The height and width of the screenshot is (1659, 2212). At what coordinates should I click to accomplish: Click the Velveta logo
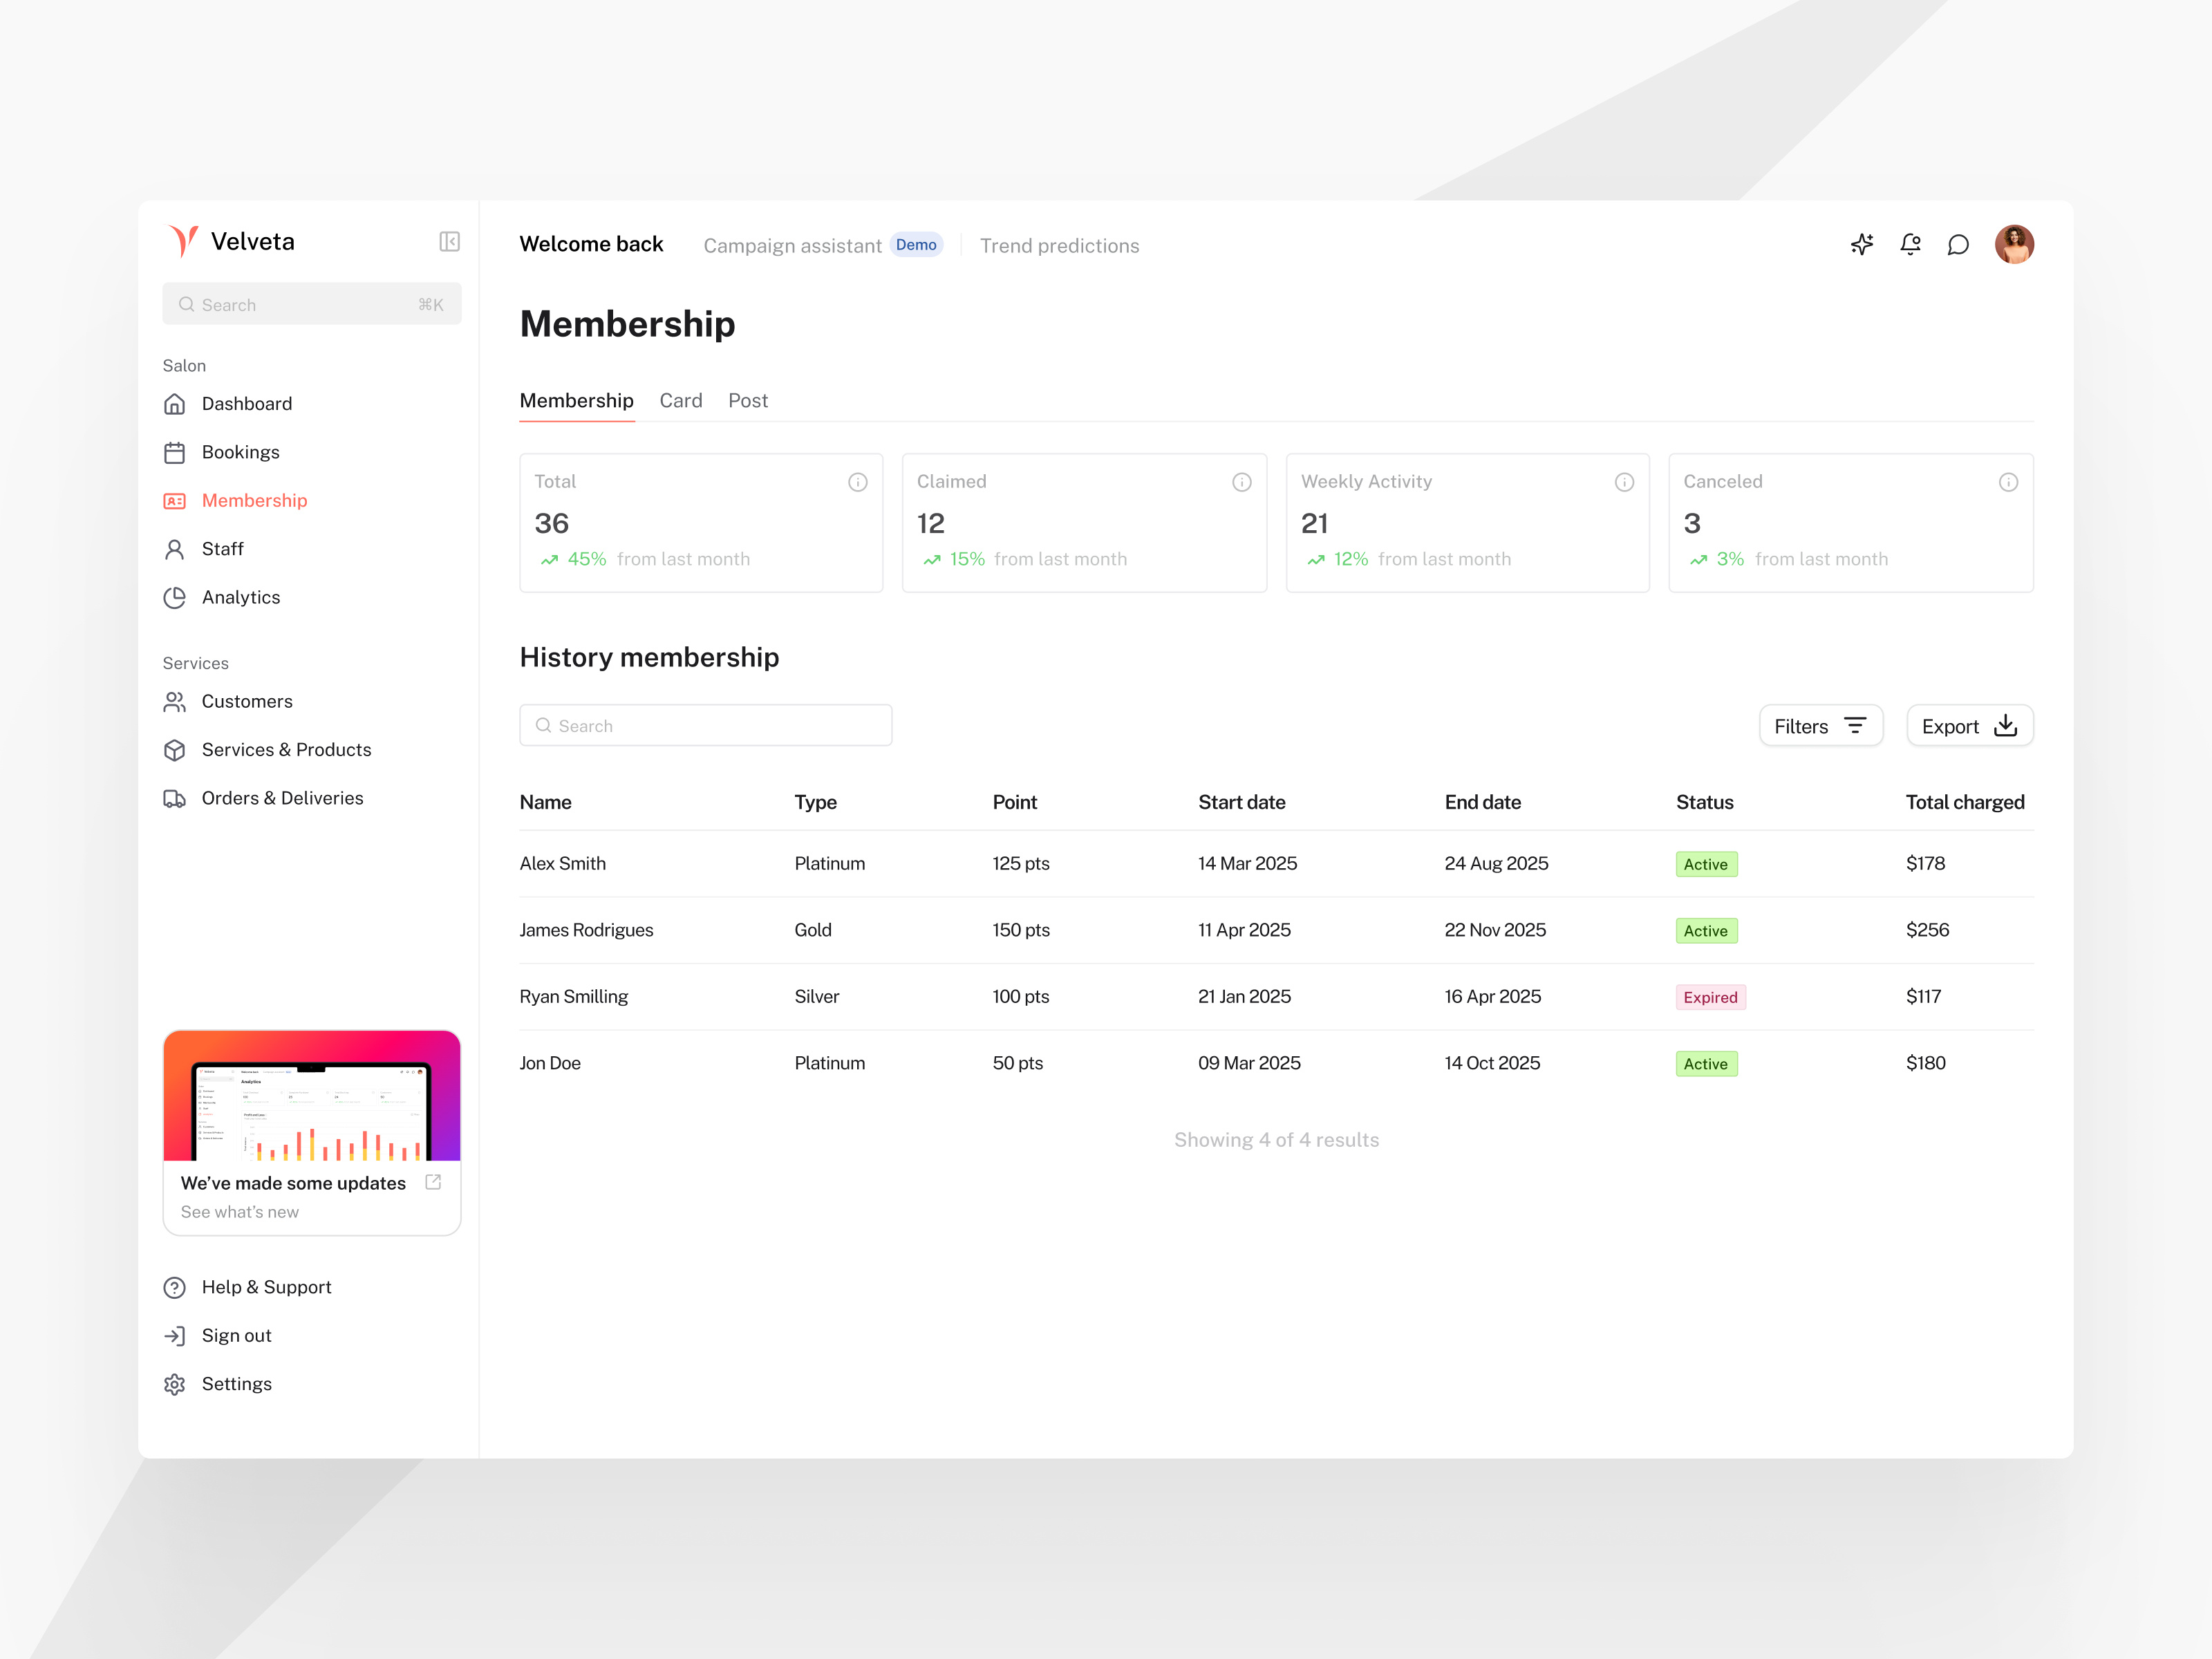231,241
